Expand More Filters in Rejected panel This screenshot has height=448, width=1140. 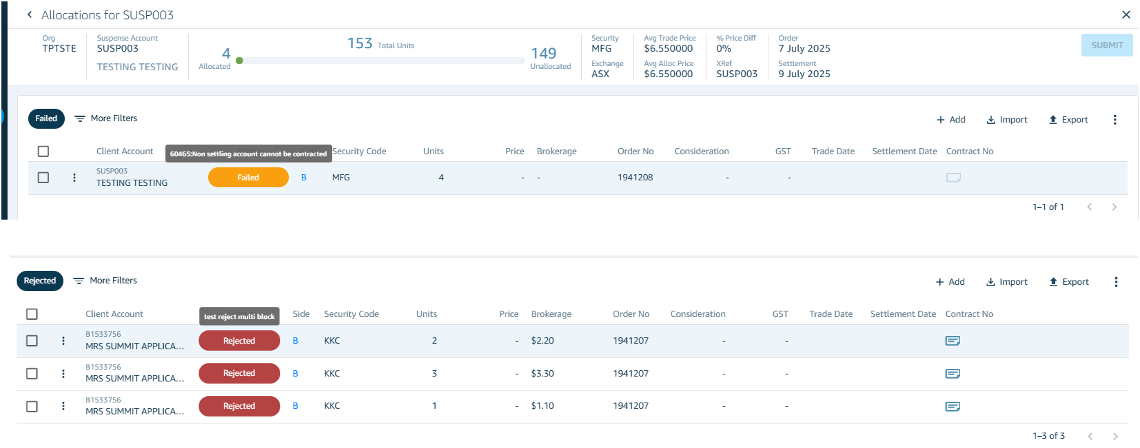tap(105, 281)
